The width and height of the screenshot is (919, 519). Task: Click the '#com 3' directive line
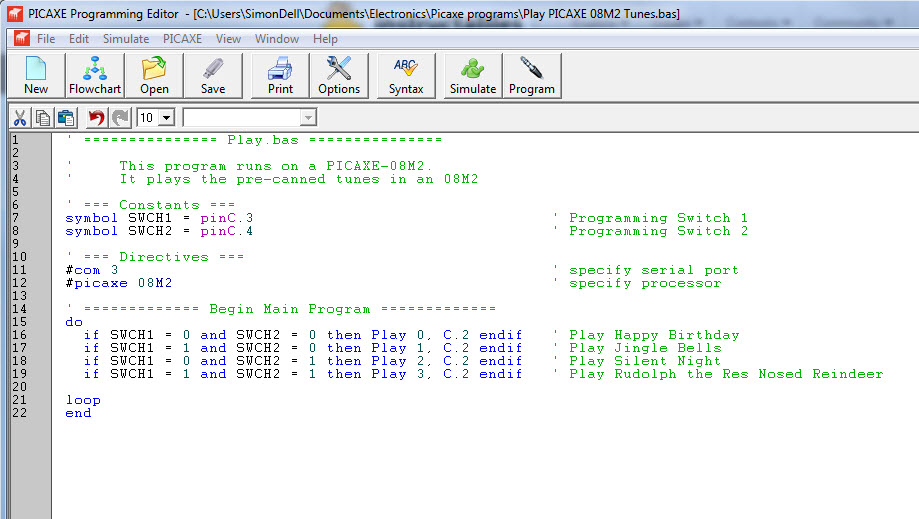pyautogui.click(x=92, y=270)
